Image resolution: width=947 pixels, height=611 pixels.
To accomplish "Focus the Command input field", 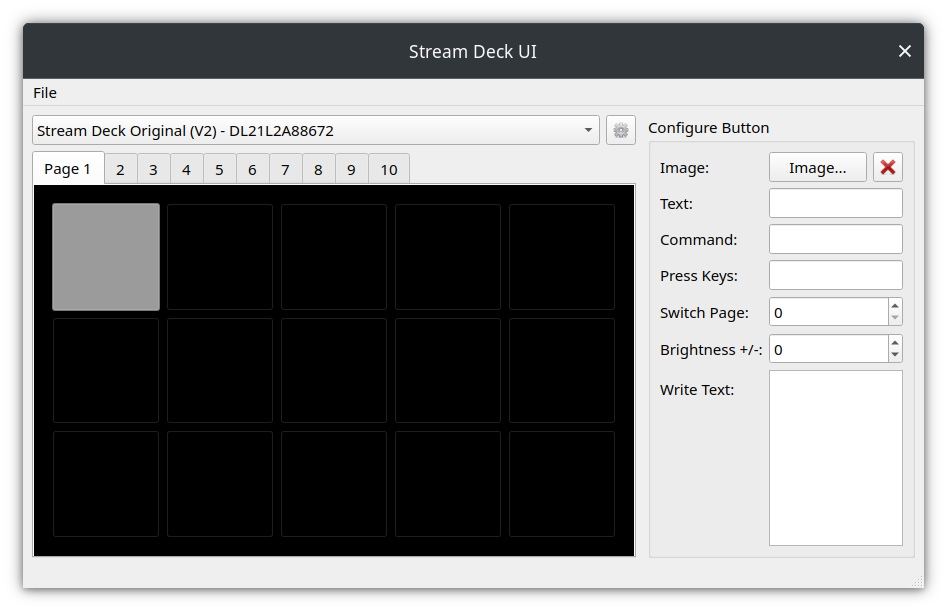I will click(x=836, y=239).
